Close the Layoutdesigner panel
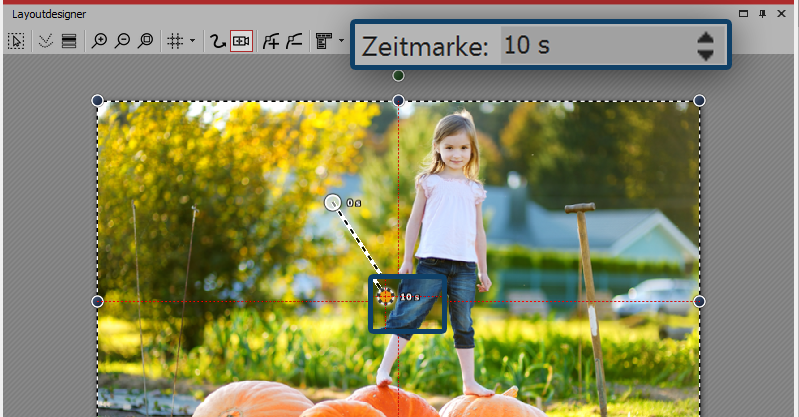 tap(781, 14)
